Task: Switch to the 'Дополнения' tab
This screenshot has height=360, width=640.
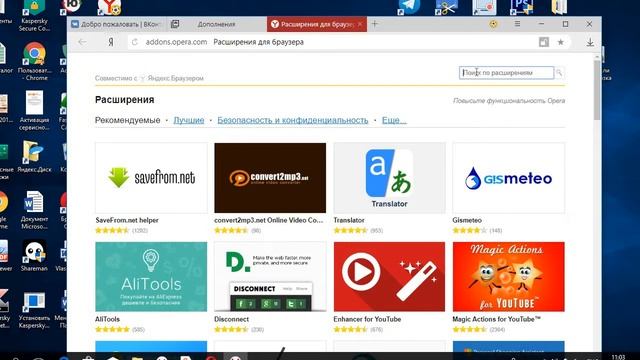Action: coord(216,24)
